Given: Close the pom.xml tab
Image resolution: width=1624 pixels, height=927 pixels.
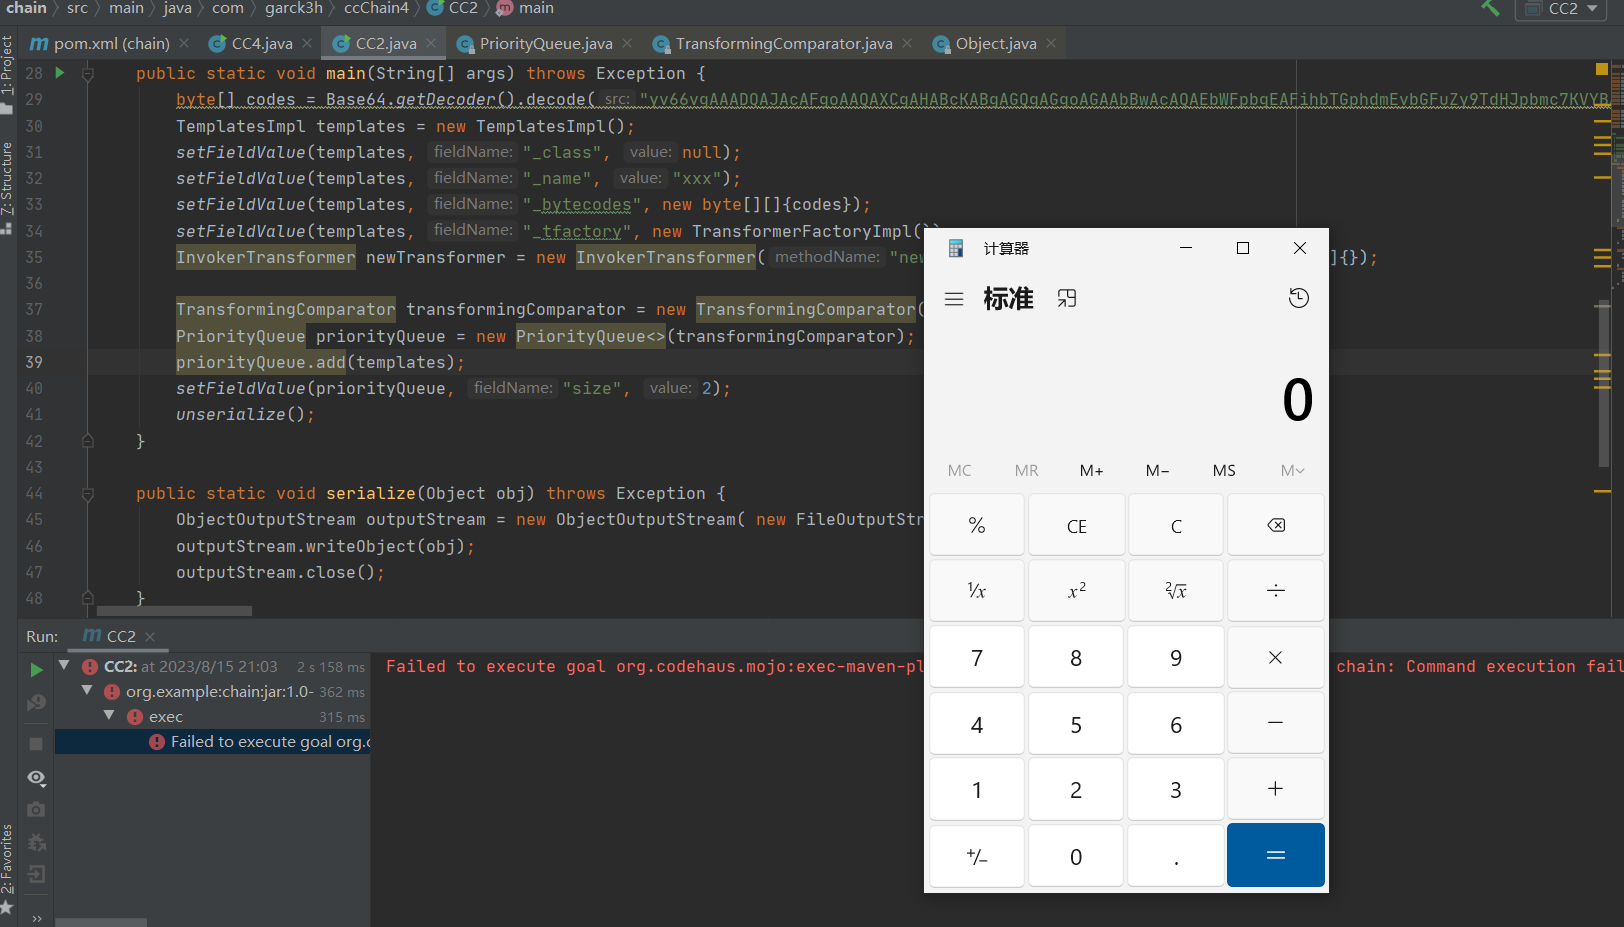Looking at the screenshot, I should pyautogui.click(x=184, y=43).
